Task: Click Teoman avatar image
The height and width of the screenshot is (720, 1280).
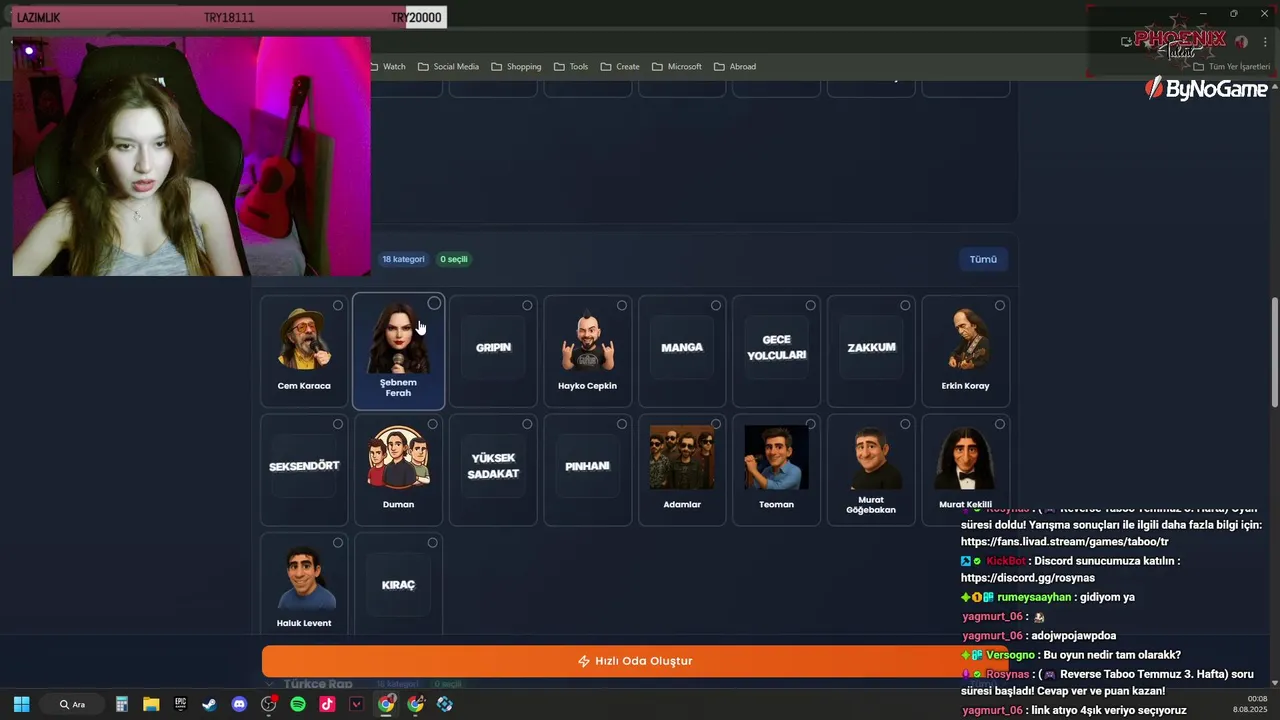Action: [x=777, y=458]
